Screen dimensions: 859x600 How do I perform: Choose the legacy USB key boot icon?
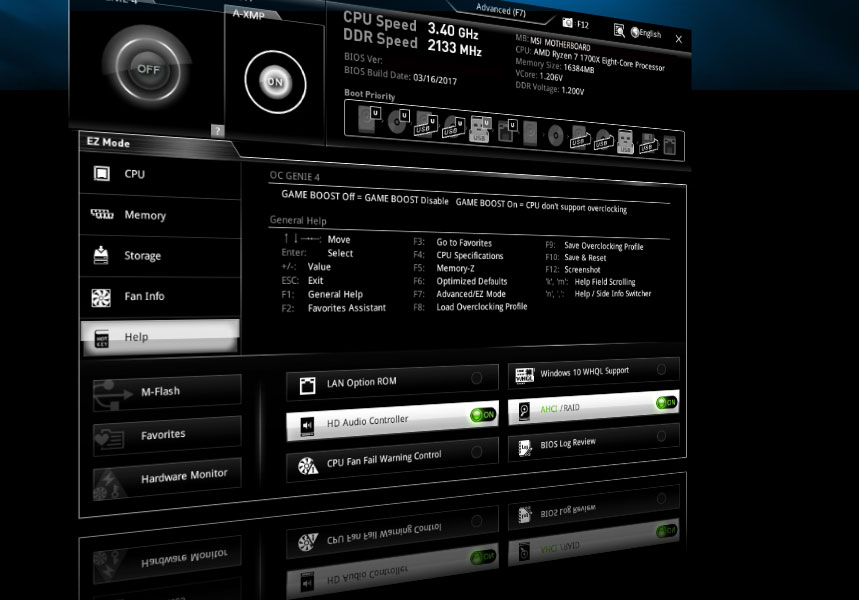point(625,142)
